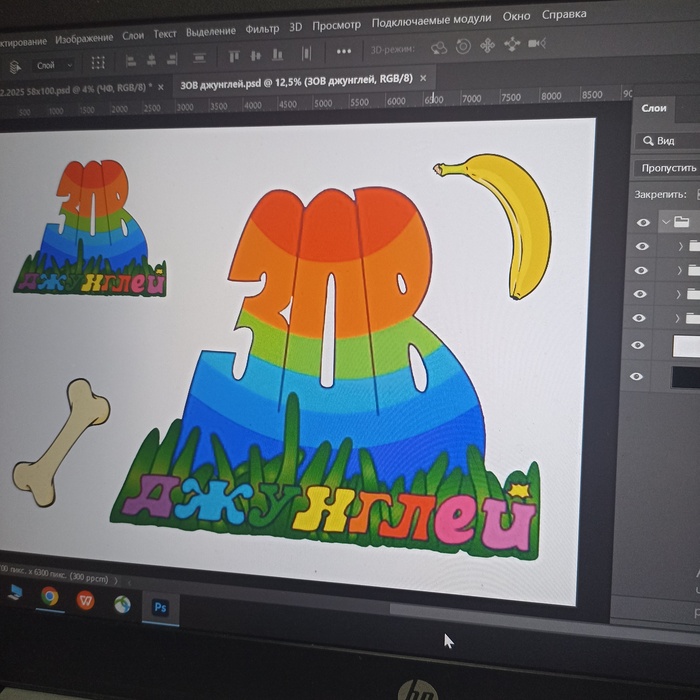The width and height of the screenshot is (700, 700).
Task: Select the black layer thumbnail
Action: point(686,377)
